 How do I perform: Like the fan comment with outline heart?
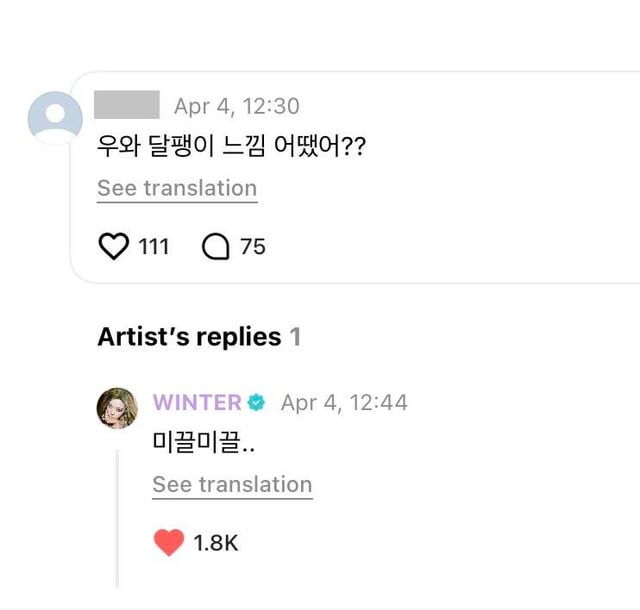pos(115,246)
